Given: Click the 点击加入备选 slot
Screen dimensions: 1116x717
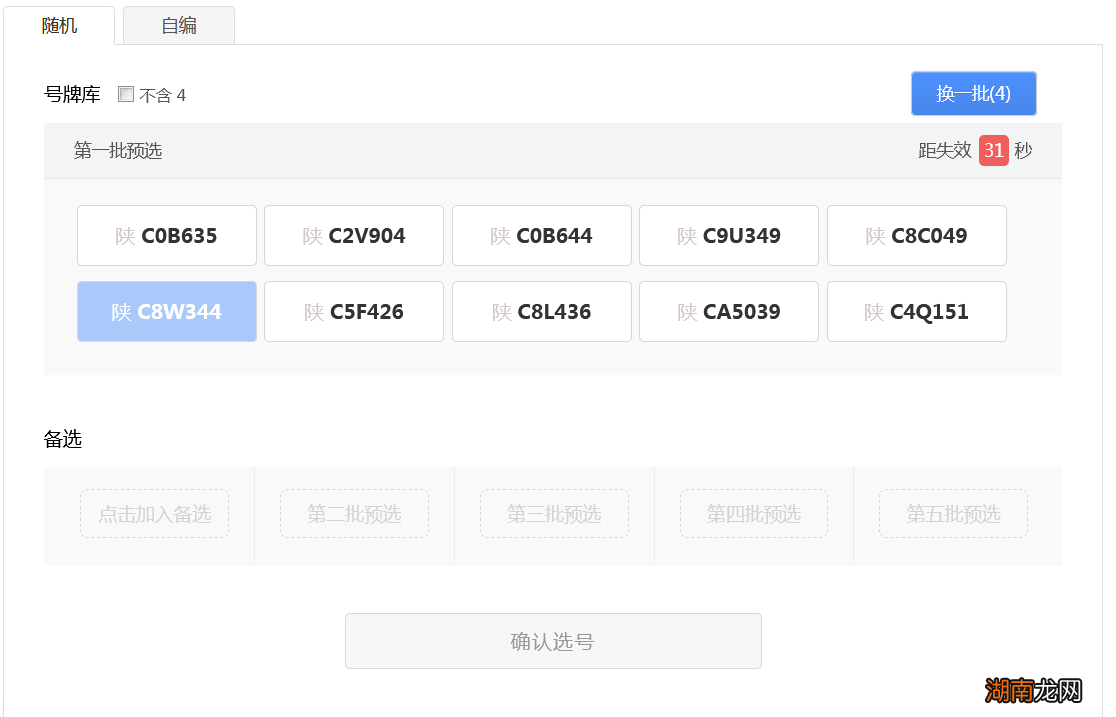Looking at the screenshot, I should (155, 514).
